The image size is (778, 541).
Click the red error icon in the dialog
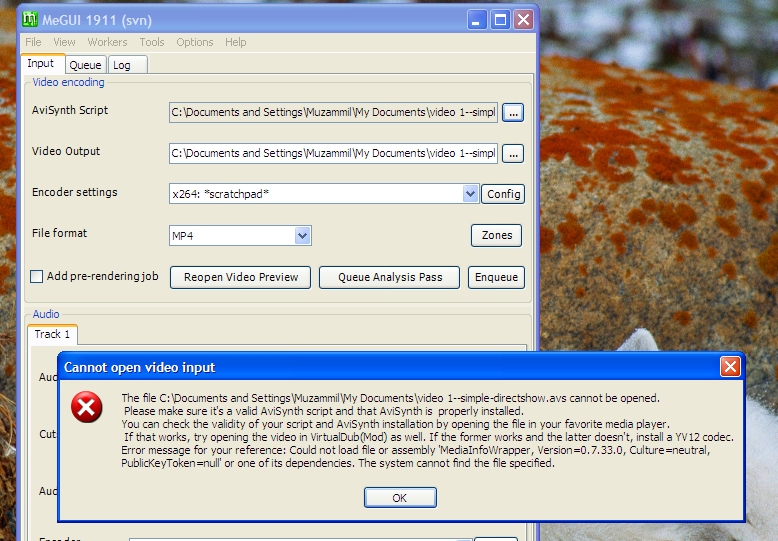click(86, 407)
